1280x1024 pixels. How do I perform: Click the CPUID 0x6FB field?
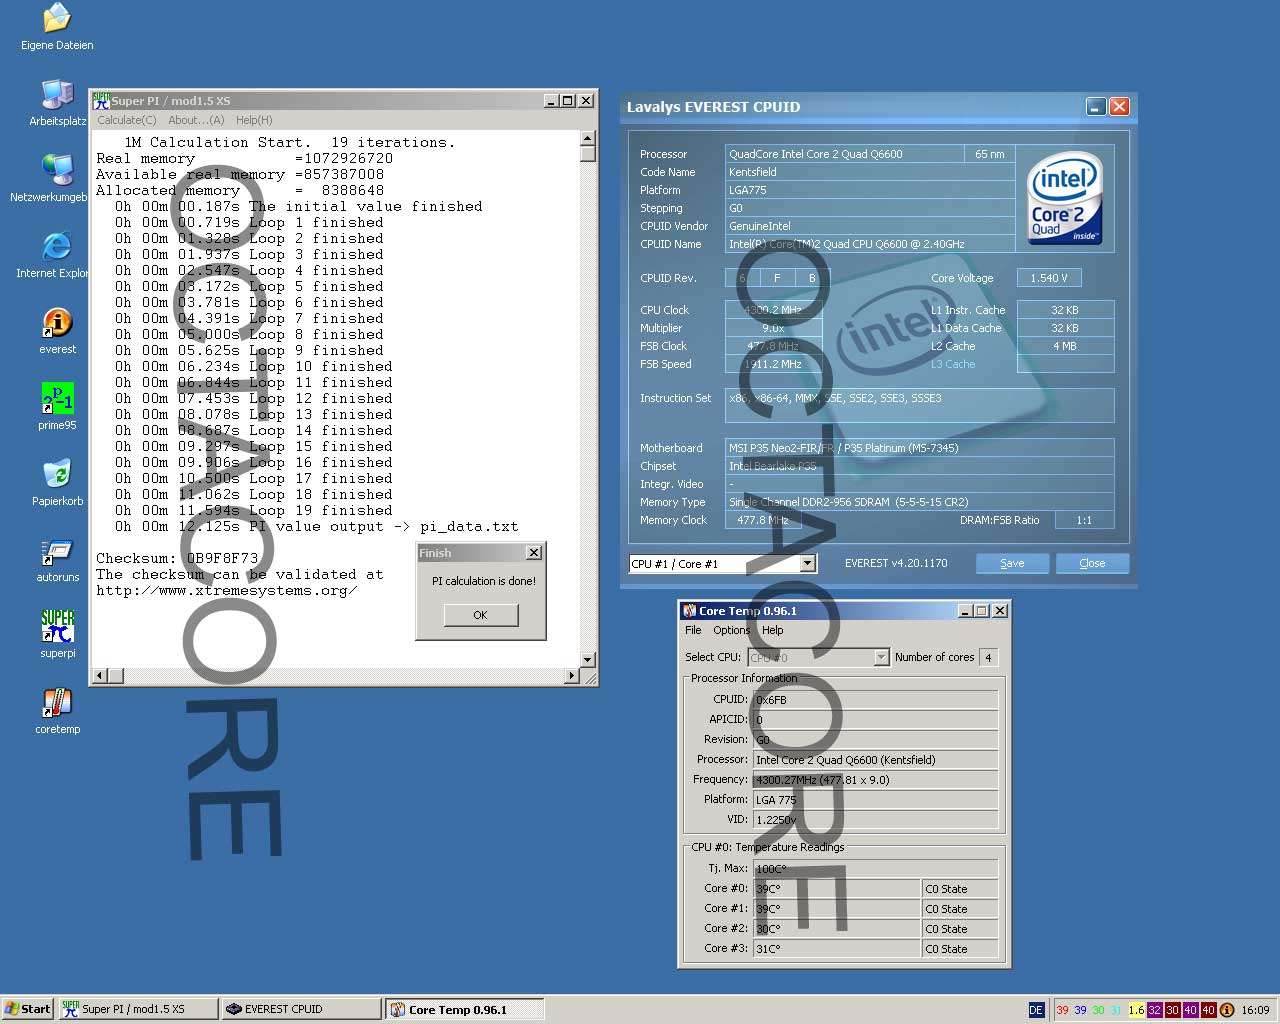coord(875,700)
